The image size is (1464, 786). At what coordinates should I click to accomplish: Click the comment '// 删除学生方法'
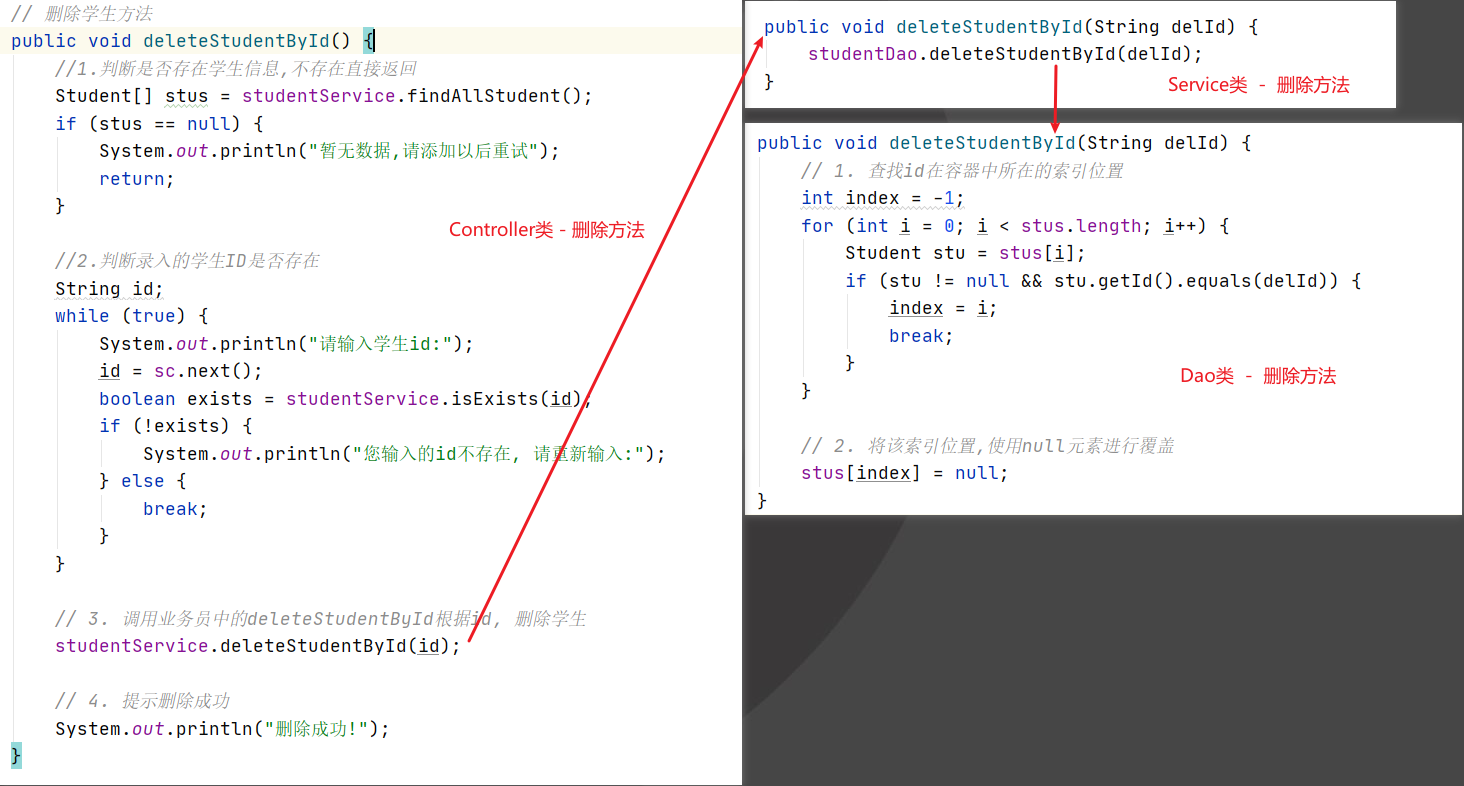pyautogui.click(x=82, y=14)
